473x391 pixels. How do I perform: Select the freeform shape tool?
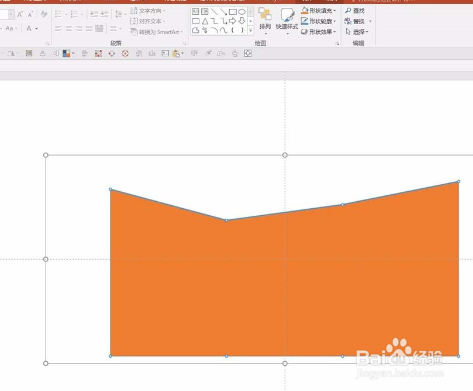pos(196,30)
